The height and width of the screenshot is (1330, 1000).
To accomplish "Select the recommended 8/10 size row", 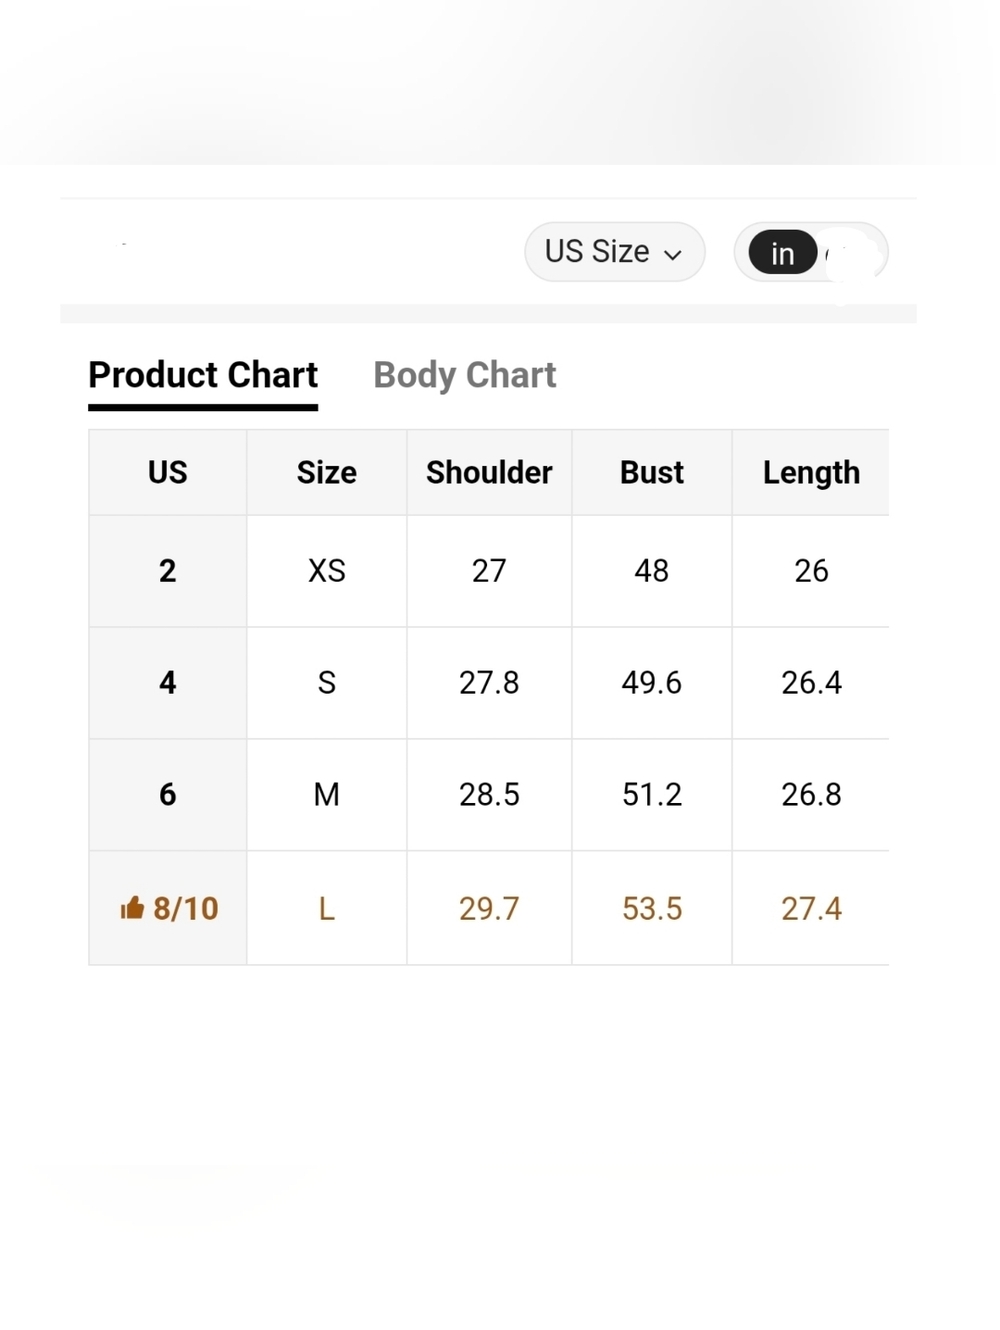I will (x=489, y=908).
